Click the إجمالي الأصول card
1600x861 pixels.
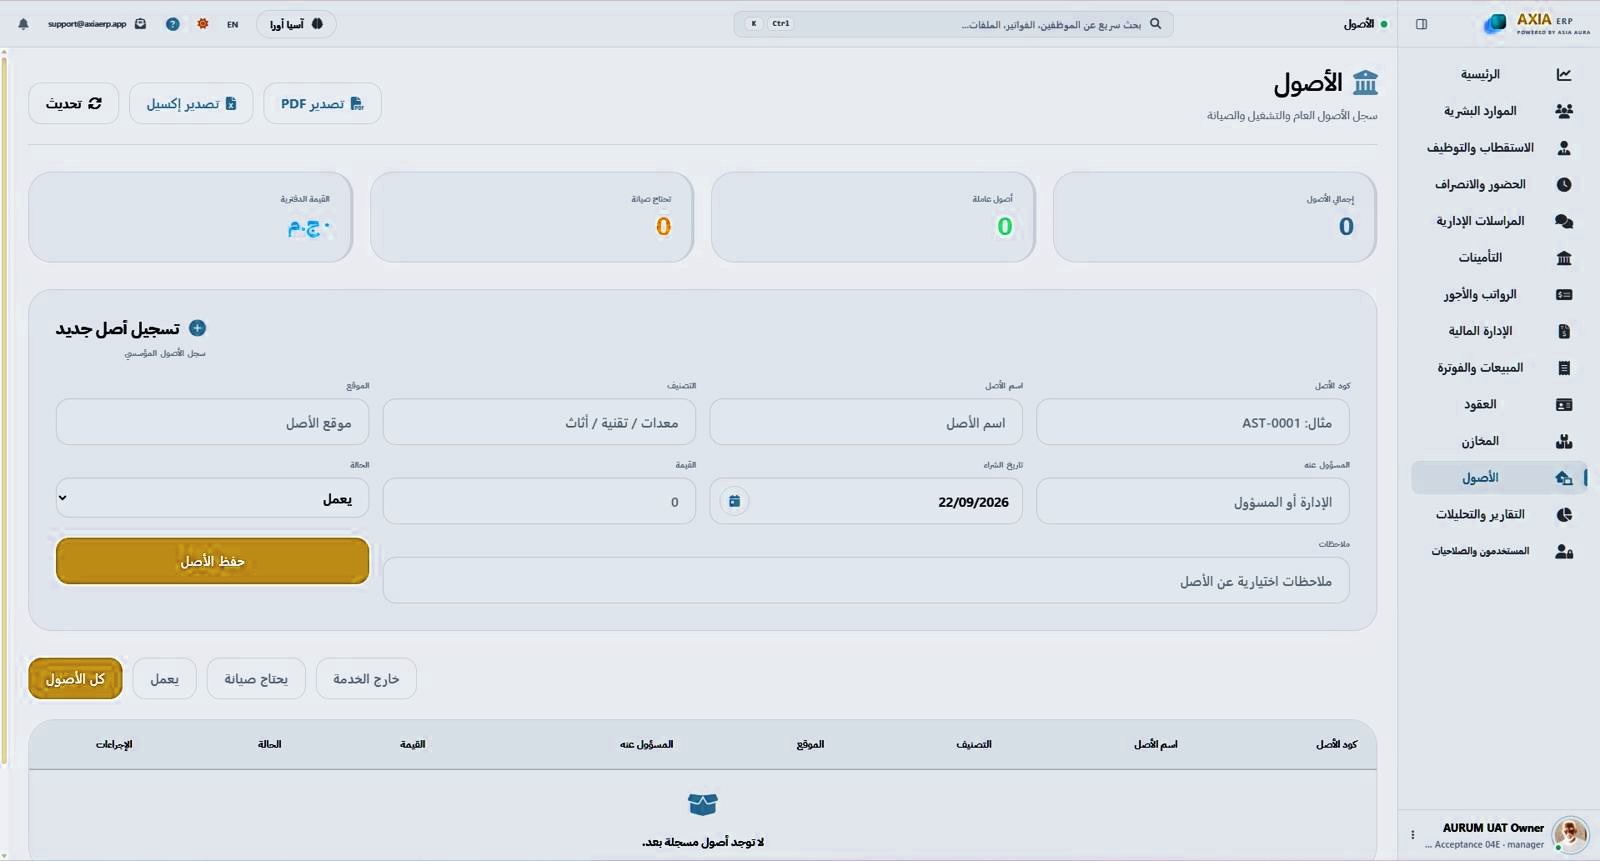1215,217
